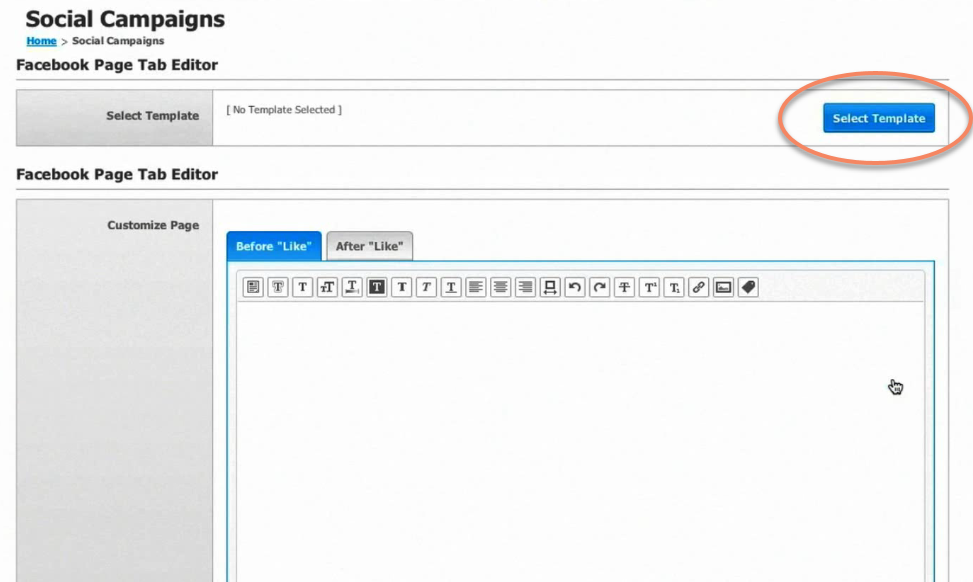Align text to the right
The height and width of the screenshot is (582, 973).
pyautogui.click(x=526, y=287)
